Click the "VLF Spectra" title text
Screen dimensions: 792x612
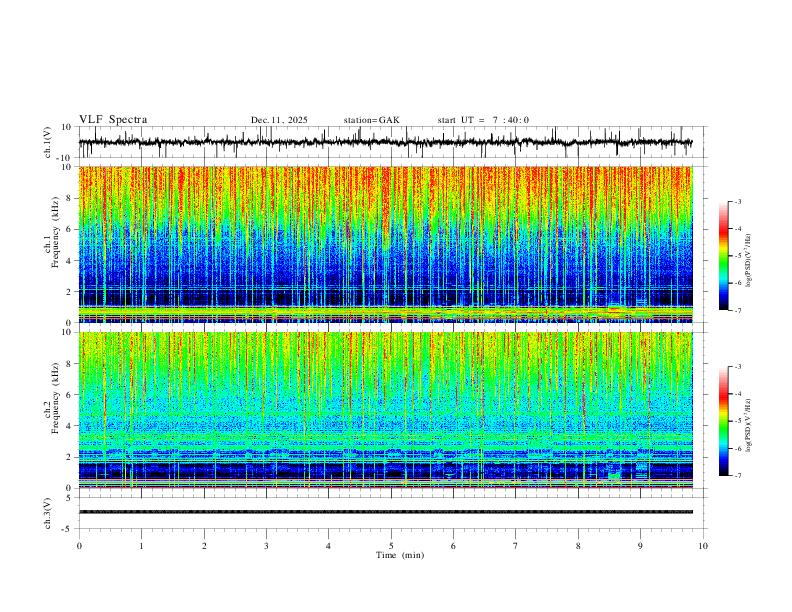[x=113, y=120]
